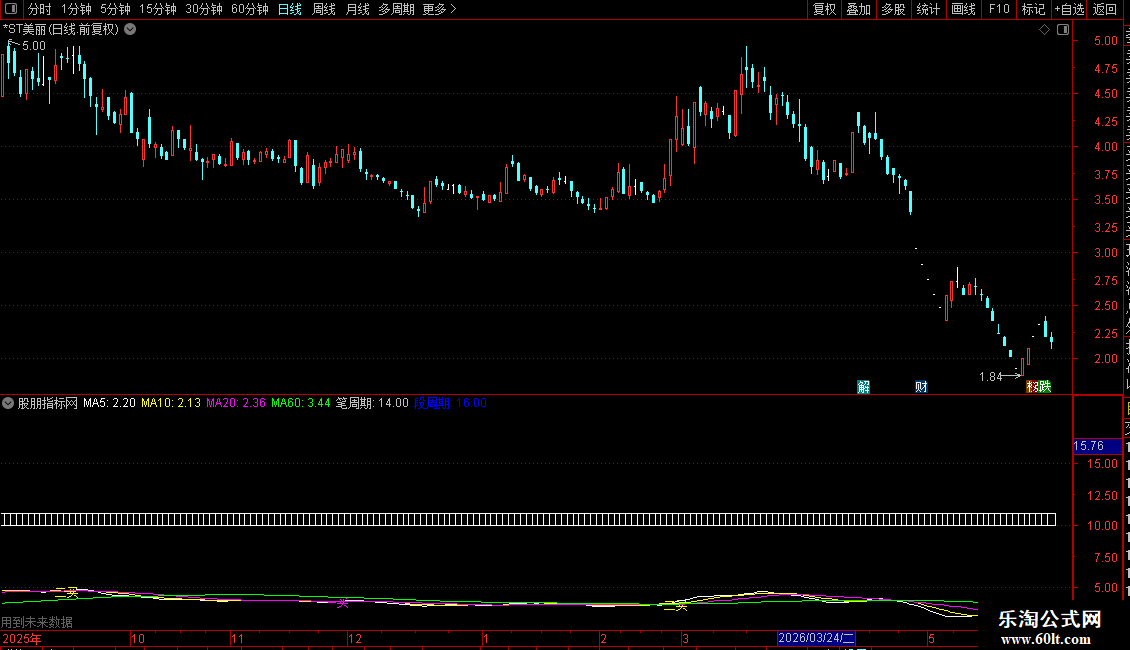Click the 4.50 price axis label
The height and width of the screenshot is (650, 1130).
(1105, 94)
